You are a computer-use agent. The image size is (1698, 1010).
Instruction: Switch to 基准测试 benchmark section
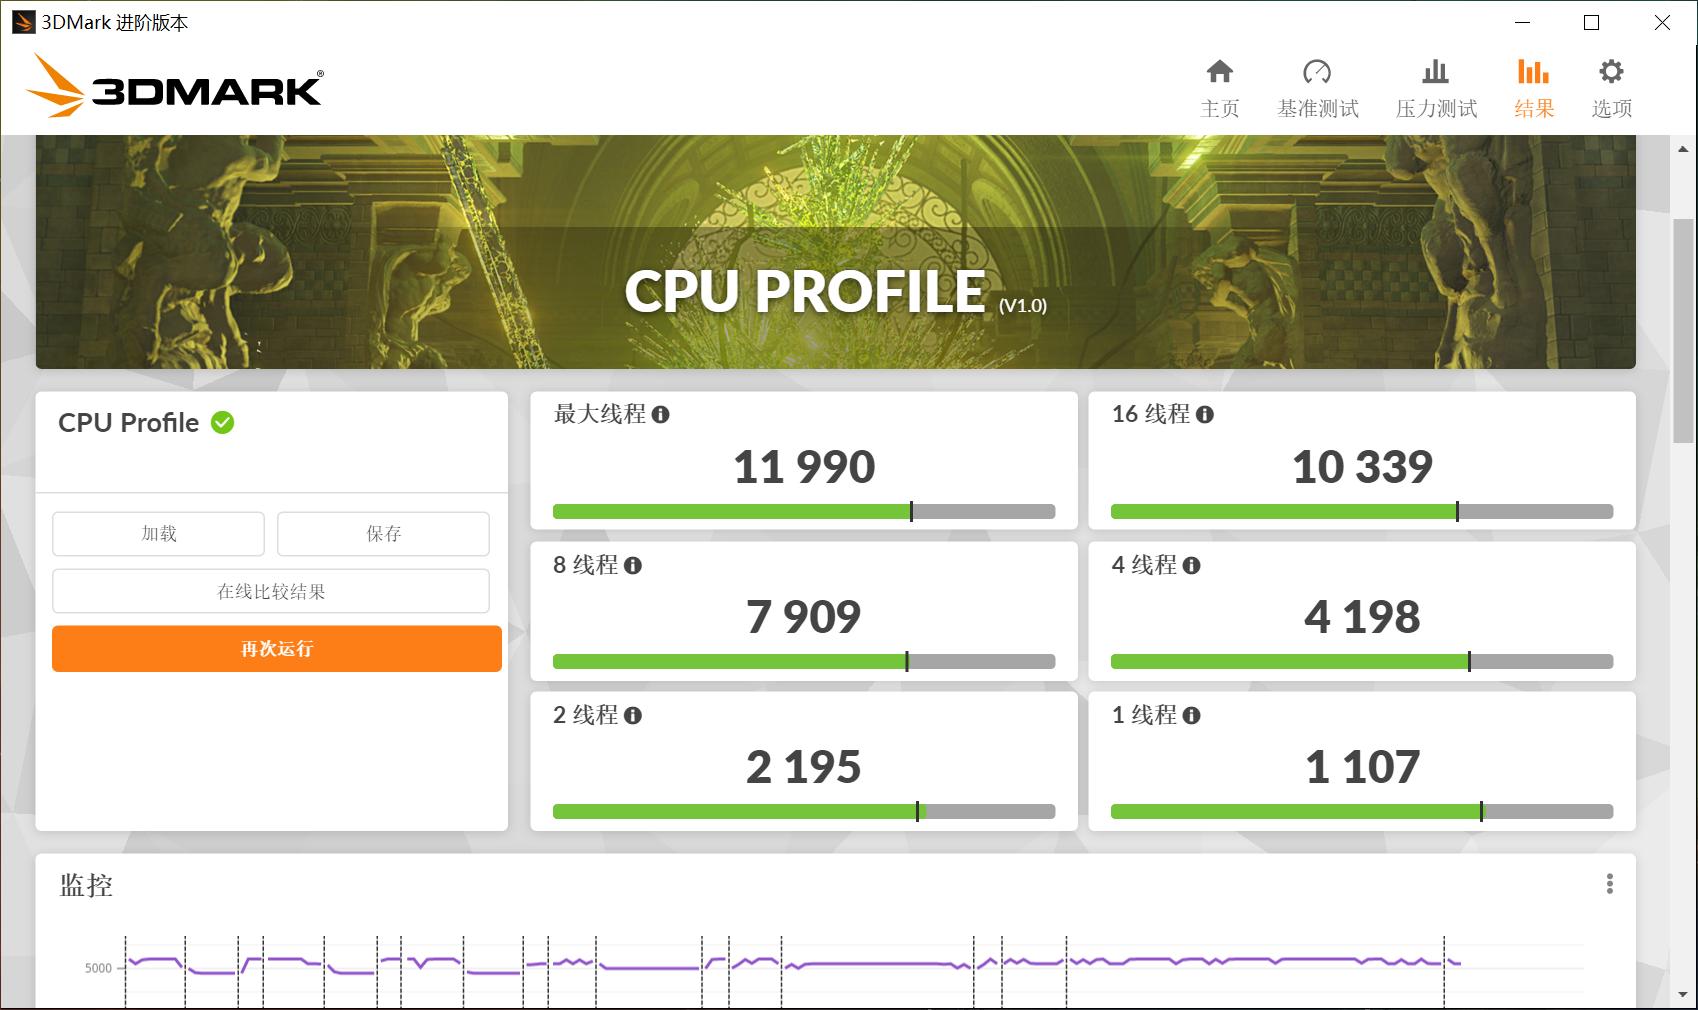click(1318, 87)
